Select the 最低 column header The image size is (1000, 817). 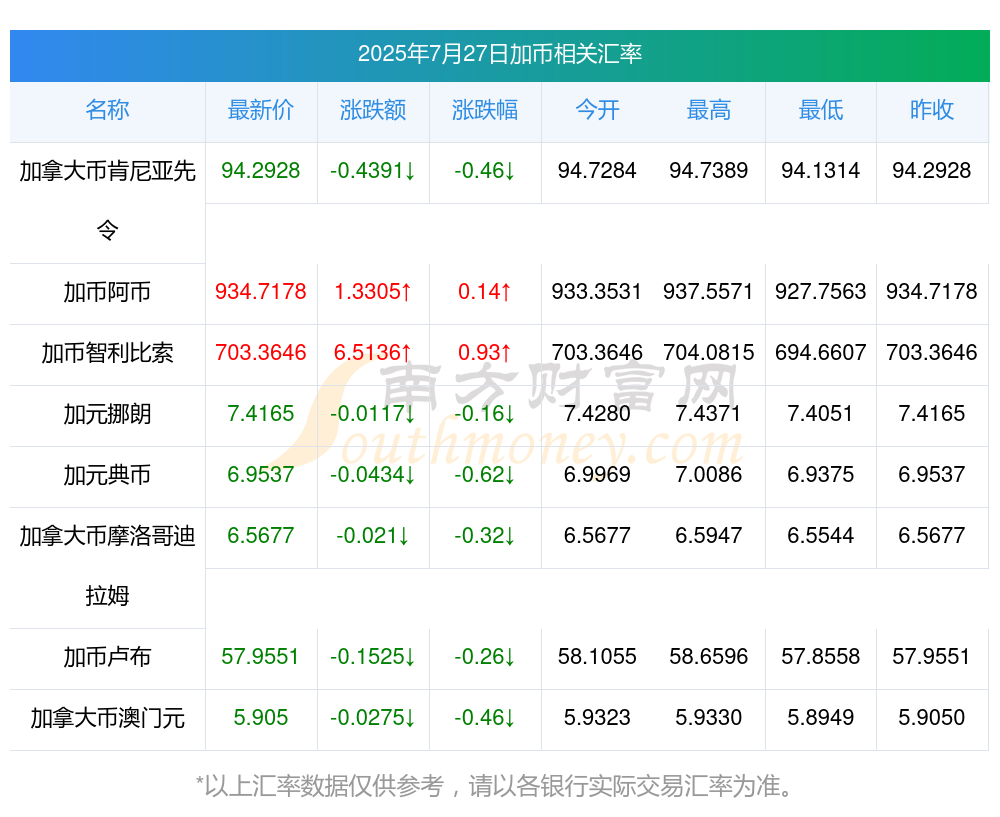coord(821,110)
